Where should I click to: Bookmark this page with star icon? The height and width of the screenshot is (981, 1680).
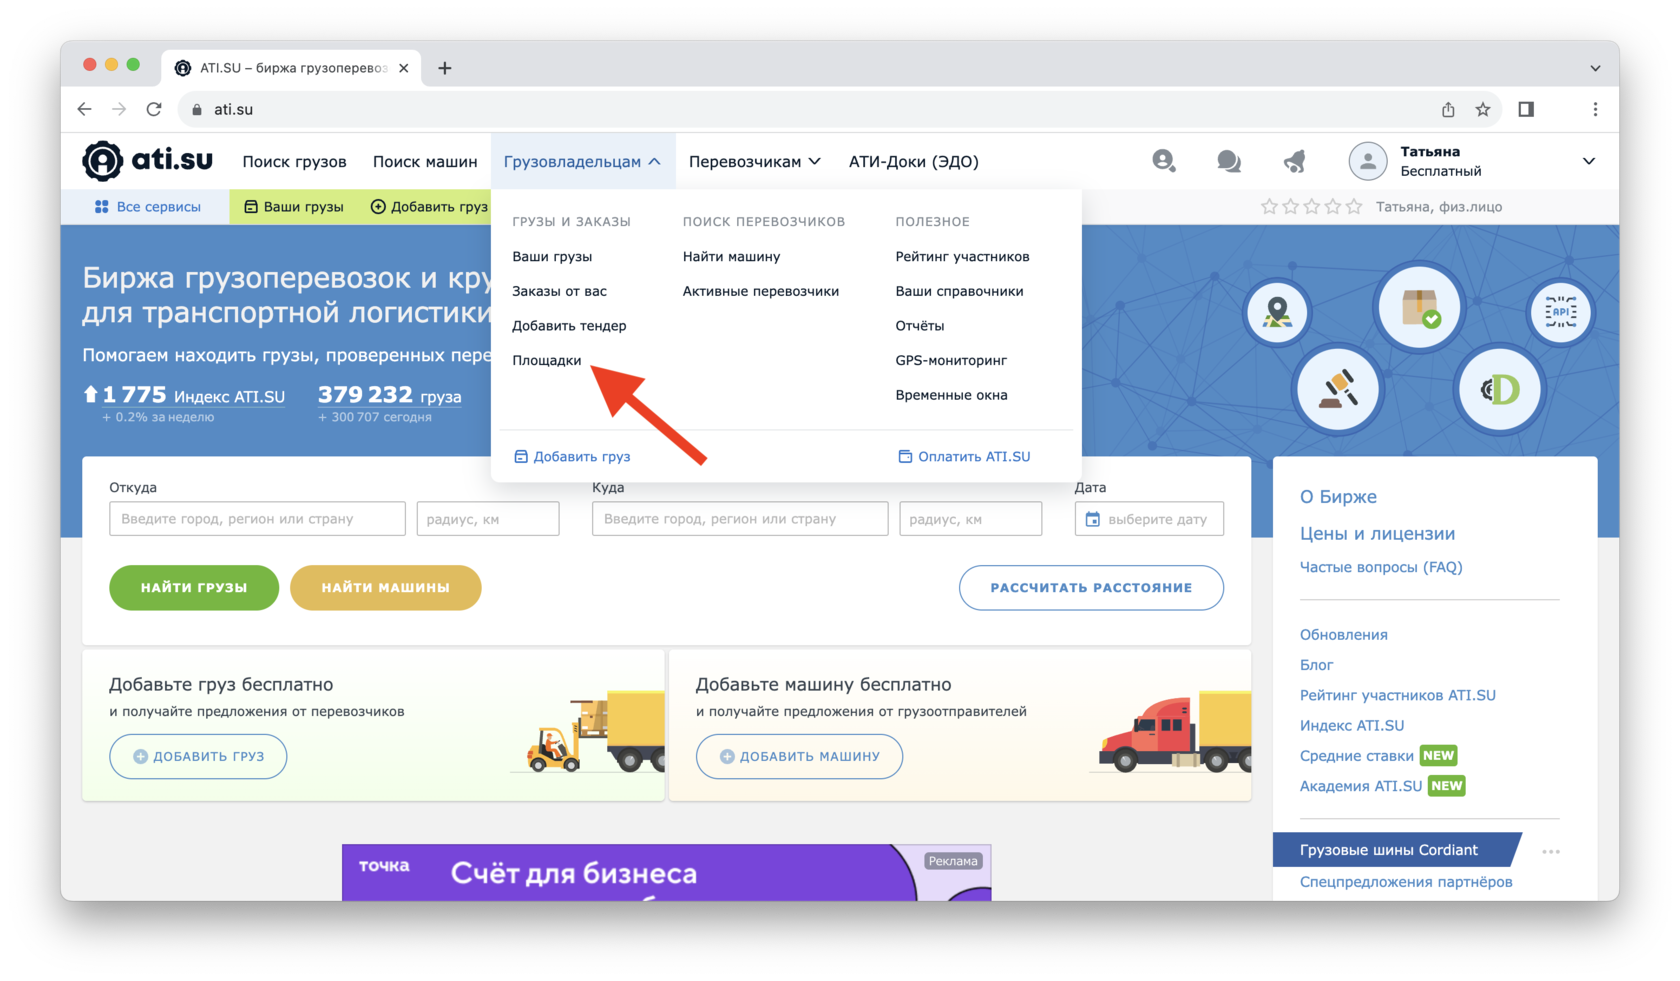pyautogui.click(x=1483, y=109)
